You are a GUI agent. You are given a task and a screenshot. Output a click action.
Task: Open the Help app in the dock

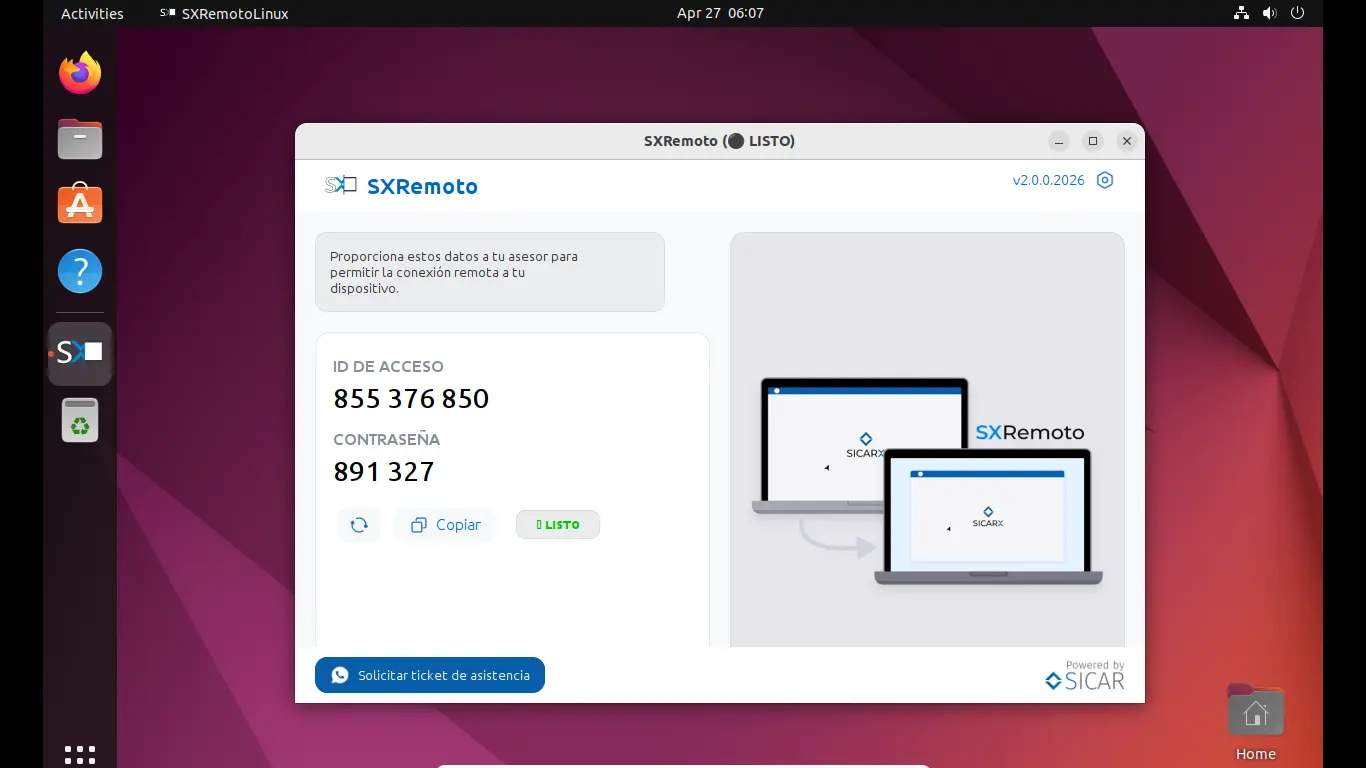(x=80, y=271)
